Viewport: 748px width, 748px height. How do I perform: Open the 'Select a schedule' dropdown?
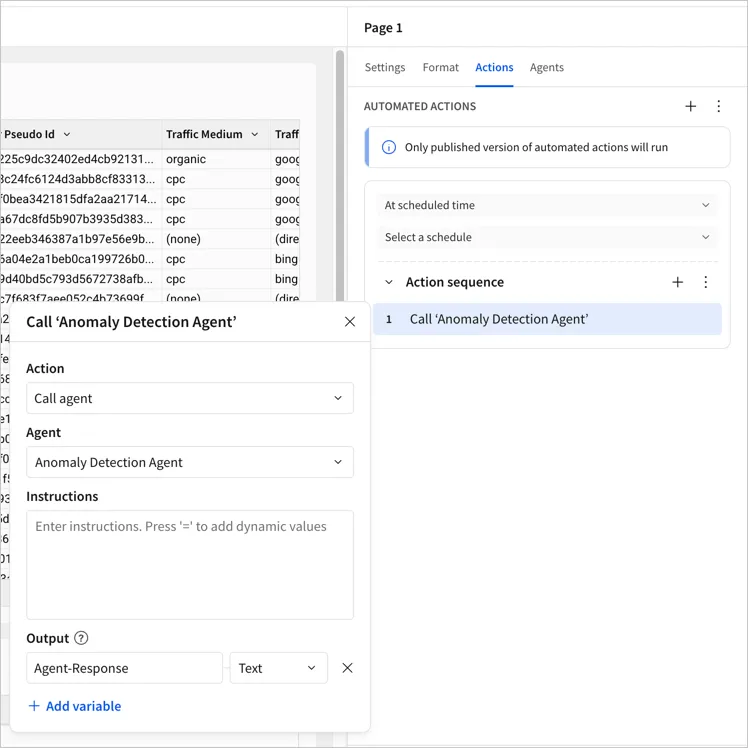547,237
